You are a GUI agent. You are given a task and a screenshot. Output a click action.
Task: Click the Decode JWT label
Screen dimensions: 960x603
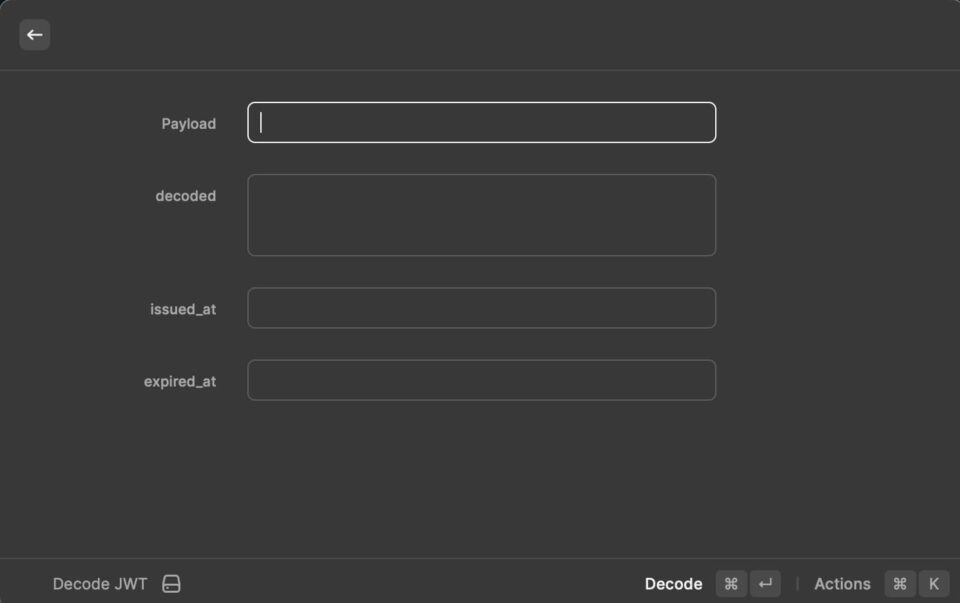click(x=99, y=583)
